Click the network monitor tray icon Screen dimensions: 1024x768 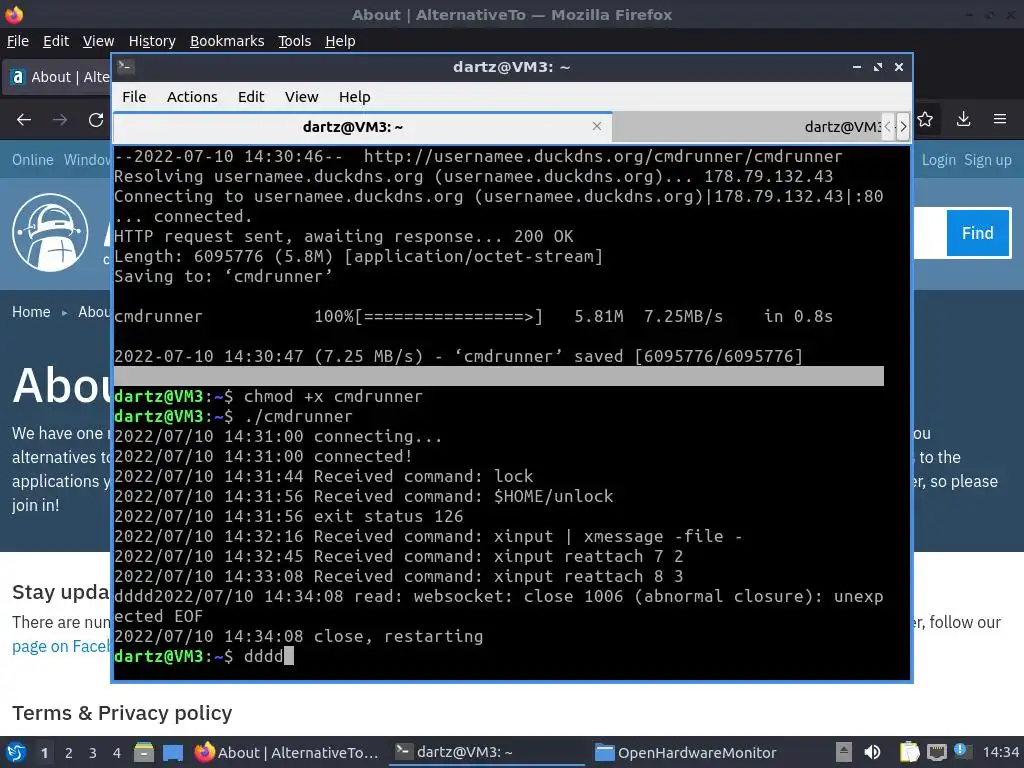[x=936, y=752]
